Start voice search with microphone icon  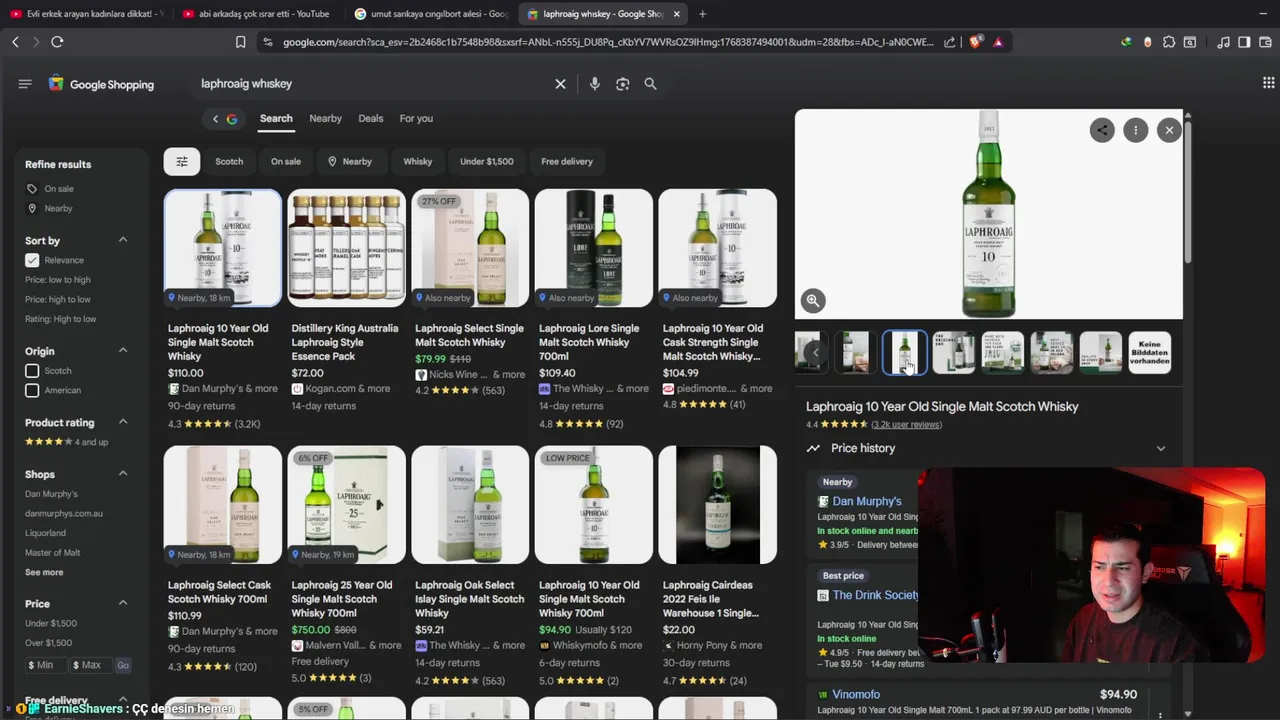click(x=594, y=84)
